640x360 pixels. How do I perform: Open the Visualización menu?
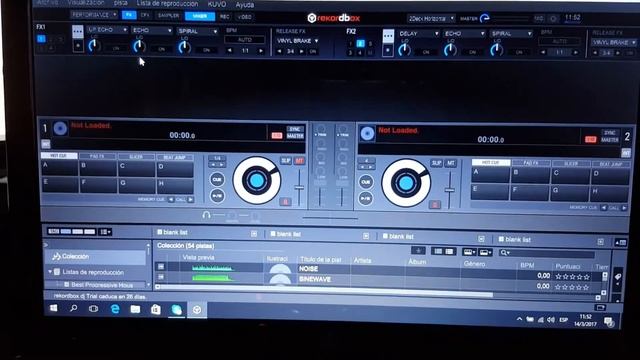pos(86,2)
